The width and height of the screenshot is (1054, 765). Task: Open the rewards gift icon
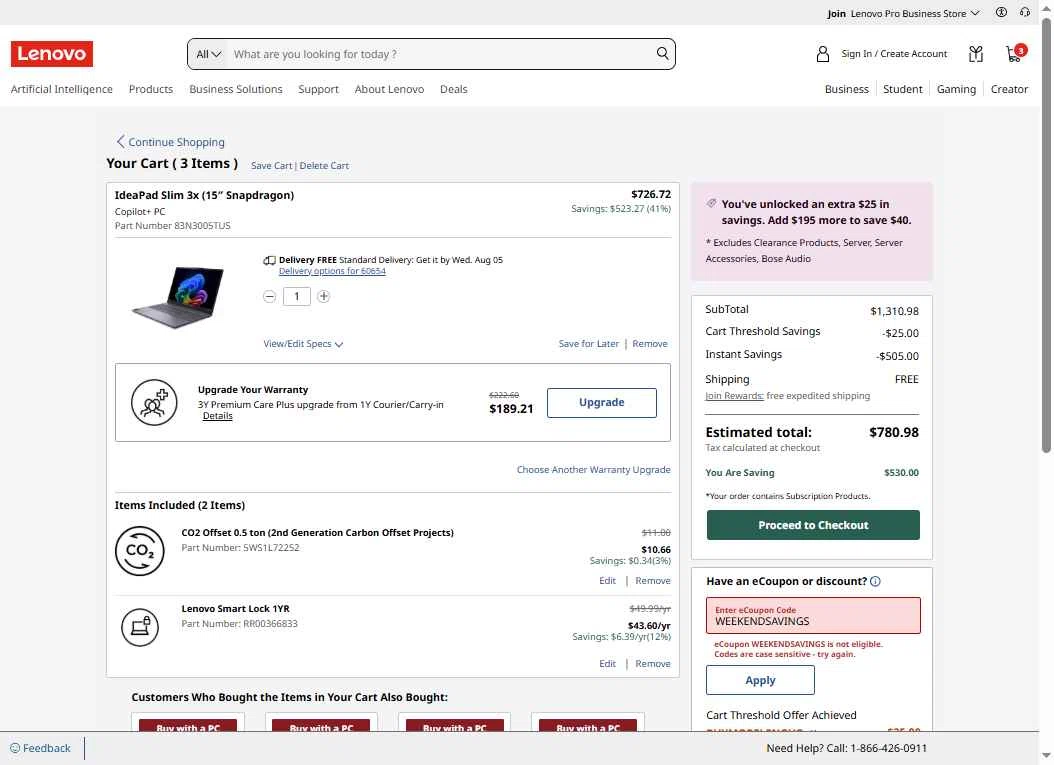(x=975, y=54)
